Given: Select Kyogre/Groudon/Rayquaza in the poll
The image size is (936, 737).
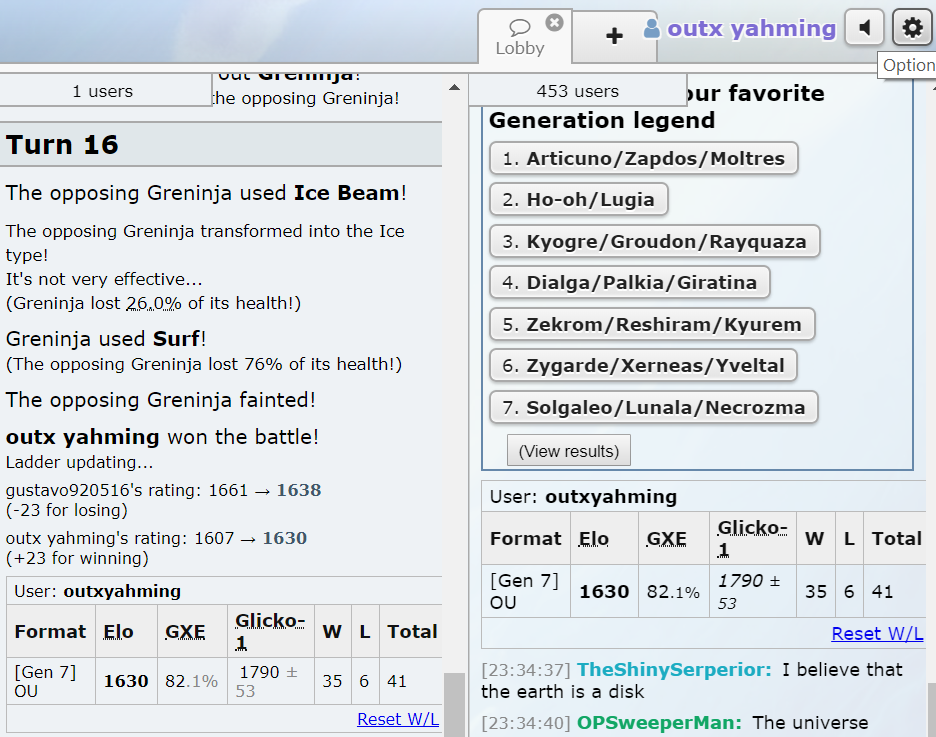Looking at the screenshot, I should click(654, 241).
